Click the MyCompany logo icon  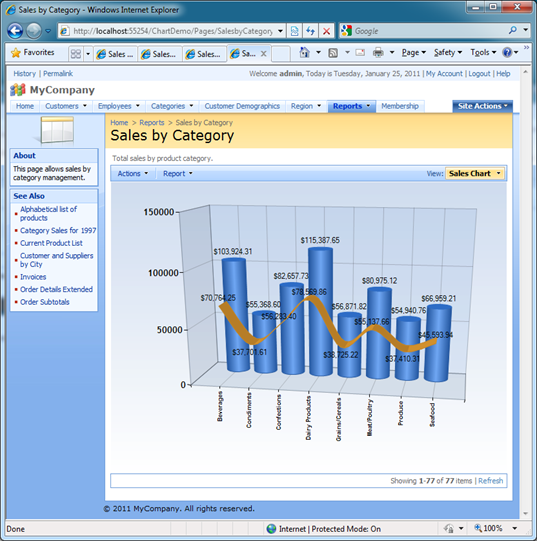[x=18, y=90]
